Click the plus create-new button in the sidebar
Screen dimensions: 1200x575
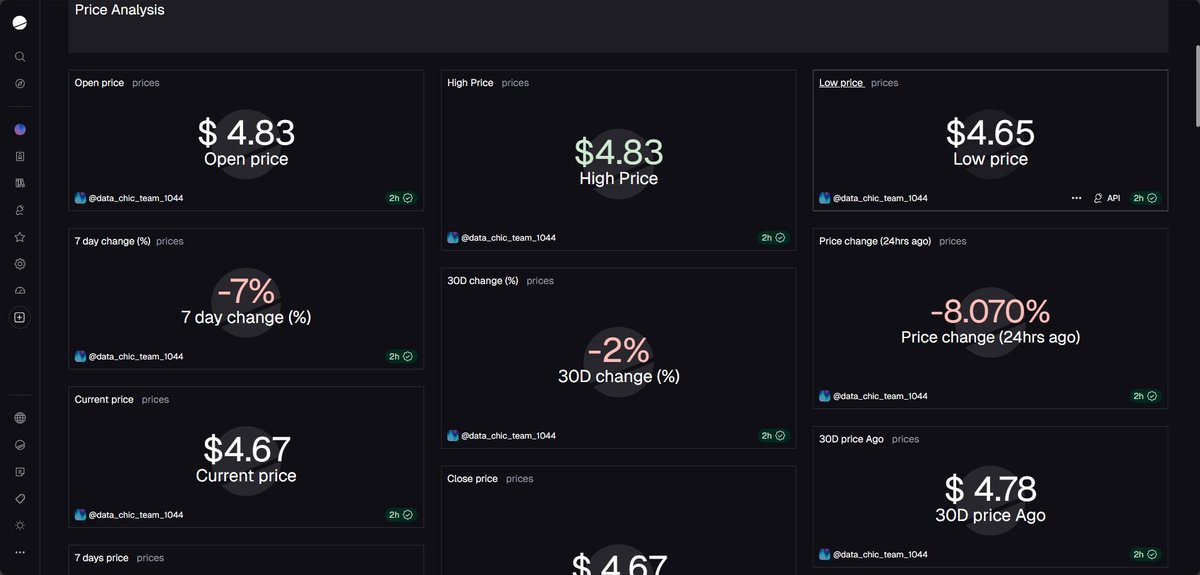(20, 317)
